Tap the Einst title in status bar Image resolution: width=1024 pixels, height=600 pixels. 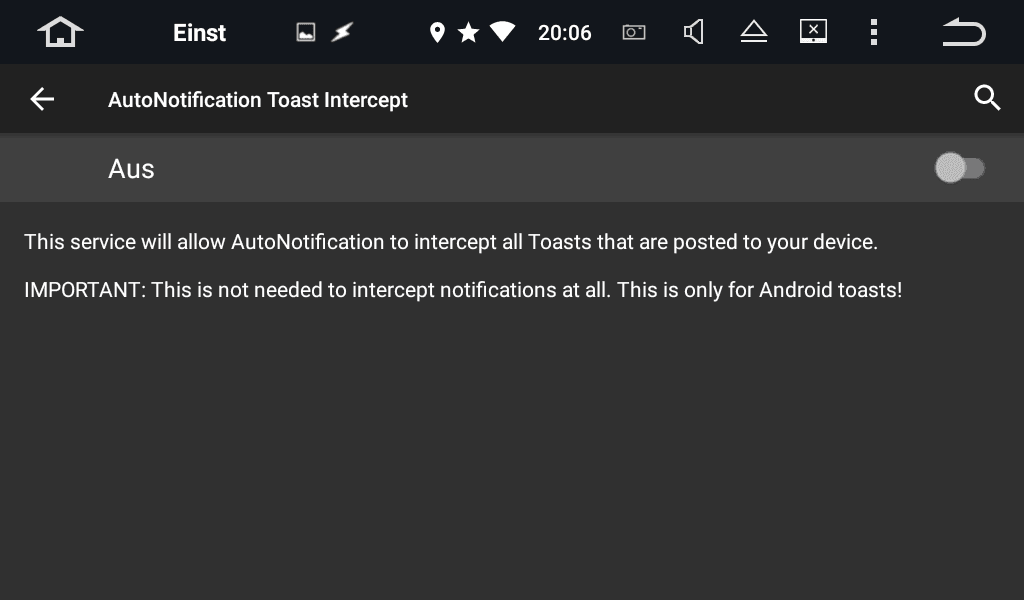pyautogui.click(x=199, y=33)
